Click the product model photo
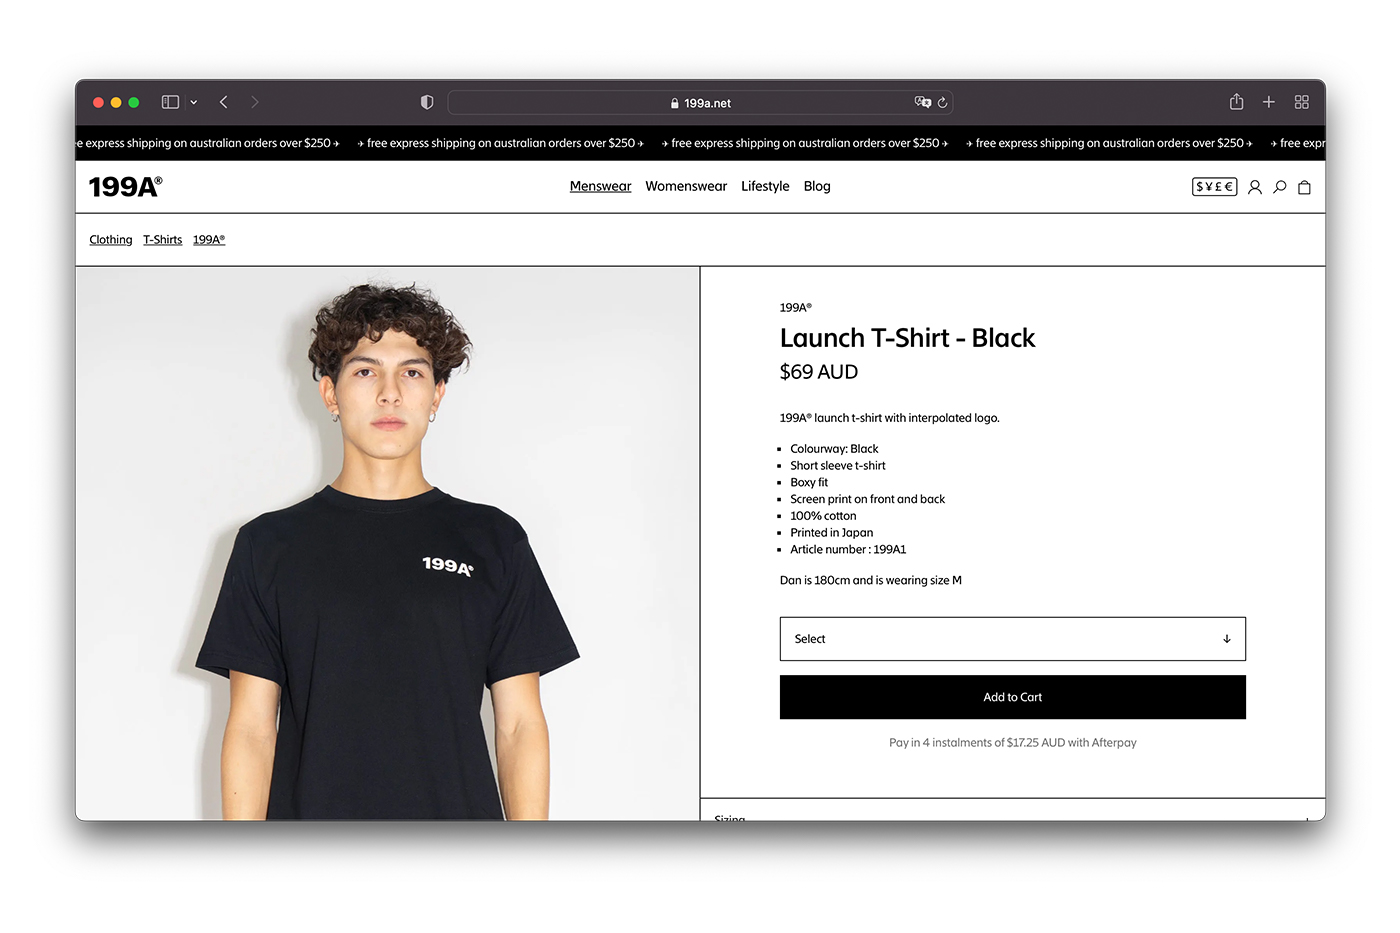 (388, 544)
